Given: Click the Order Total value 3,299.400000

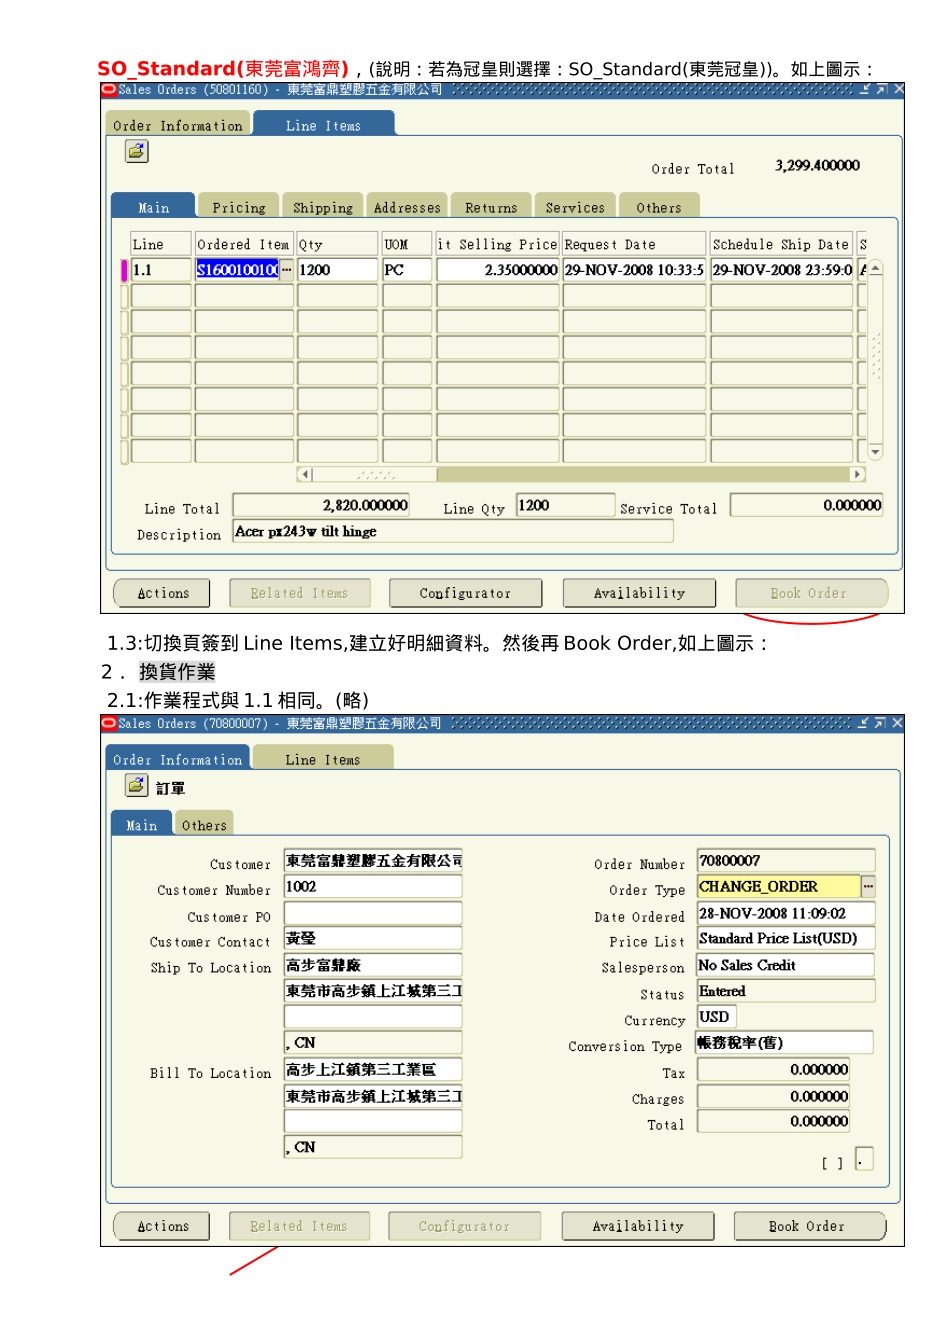Looking at the screenshot, I should pos(817,166).
